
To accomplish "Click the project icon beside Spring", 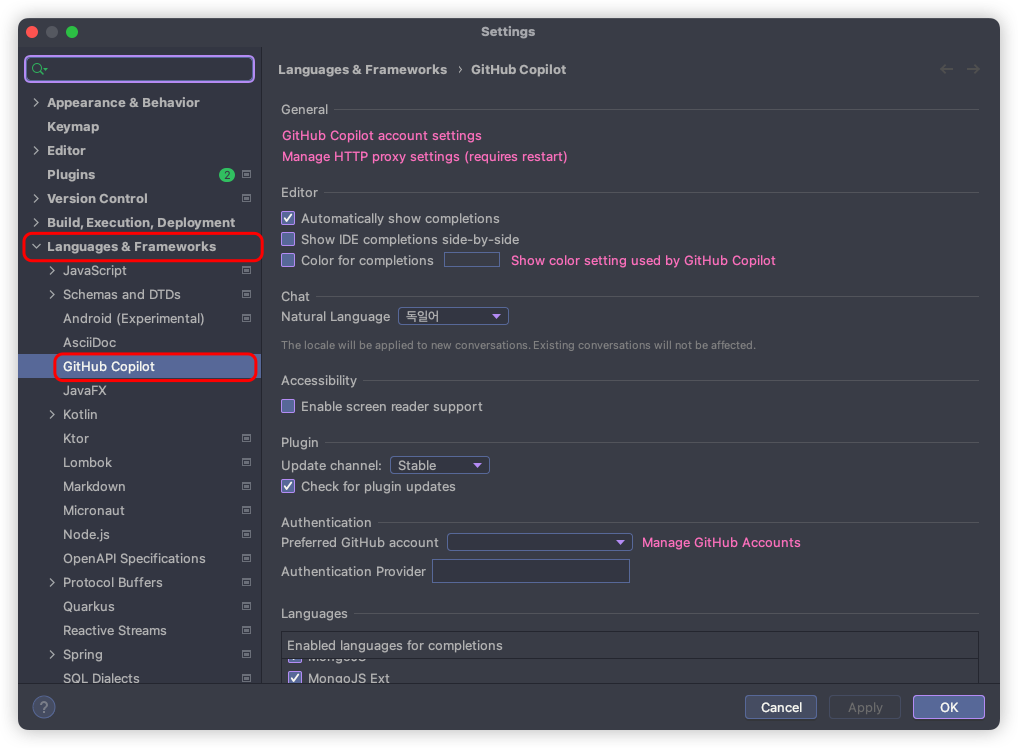I will [247, 654].
